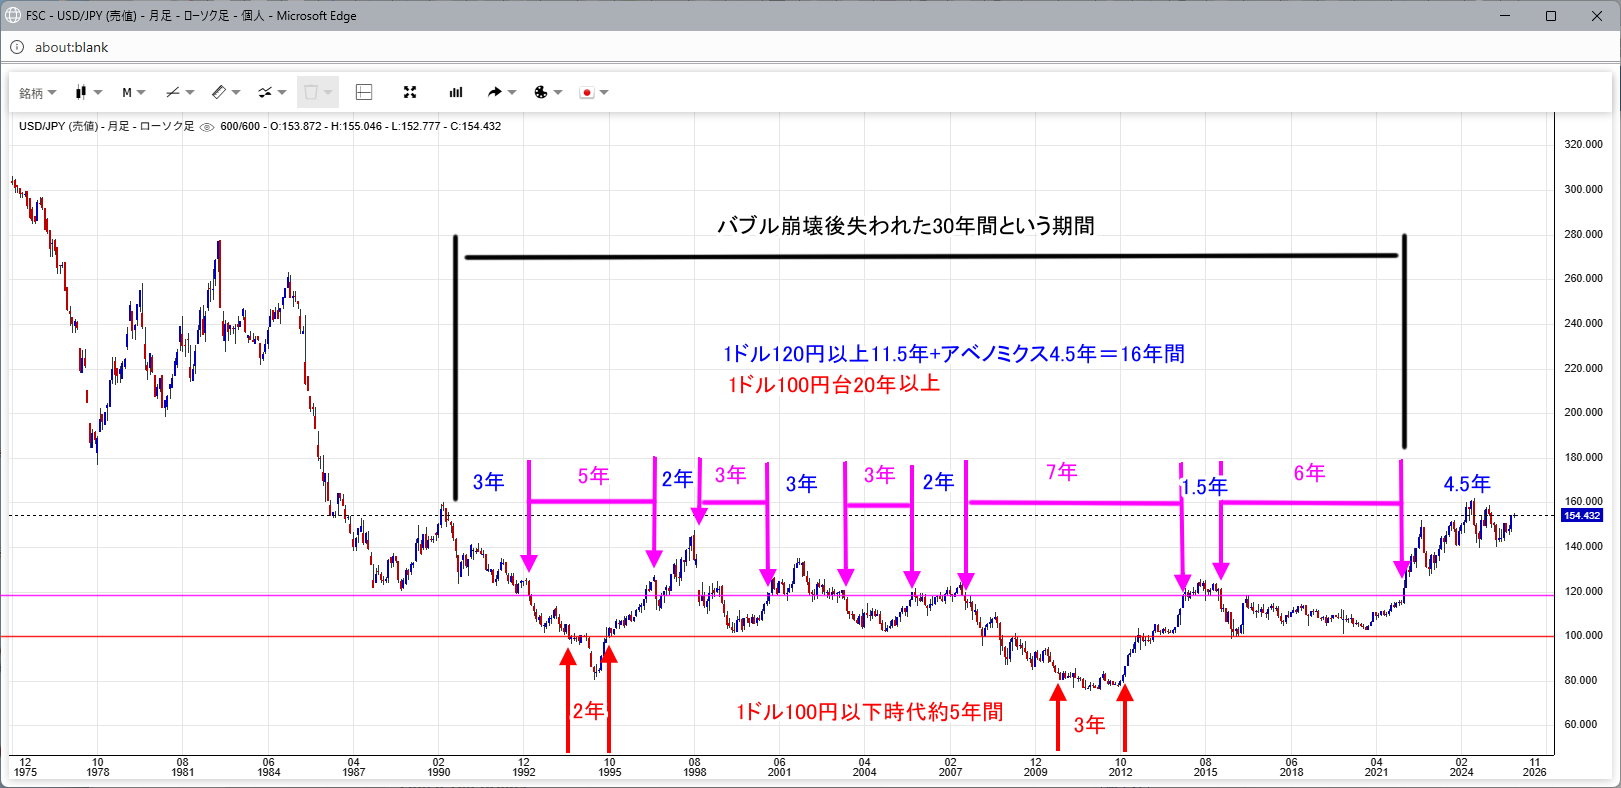
Task: Open the candlestick chart type menu
Action: tap(89, 93)
